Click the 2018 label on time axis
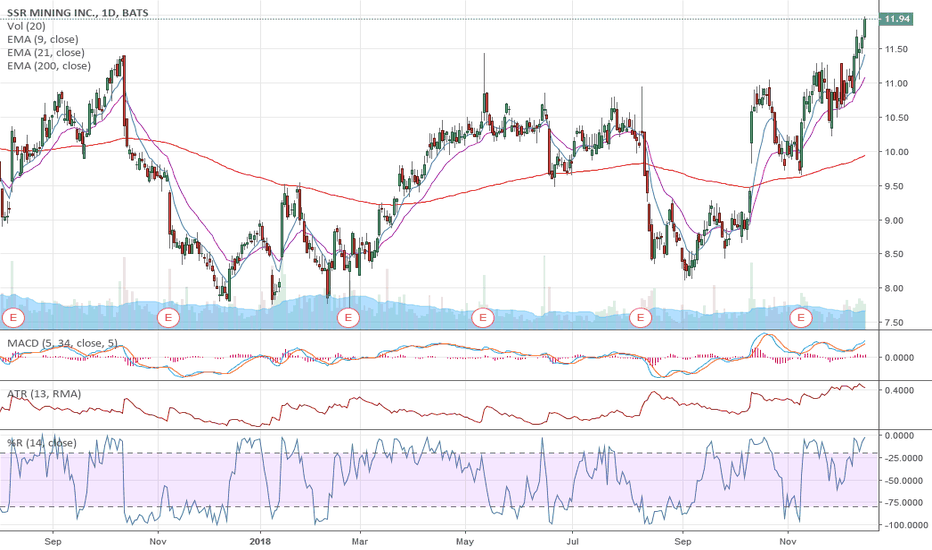 click(260, 542)
